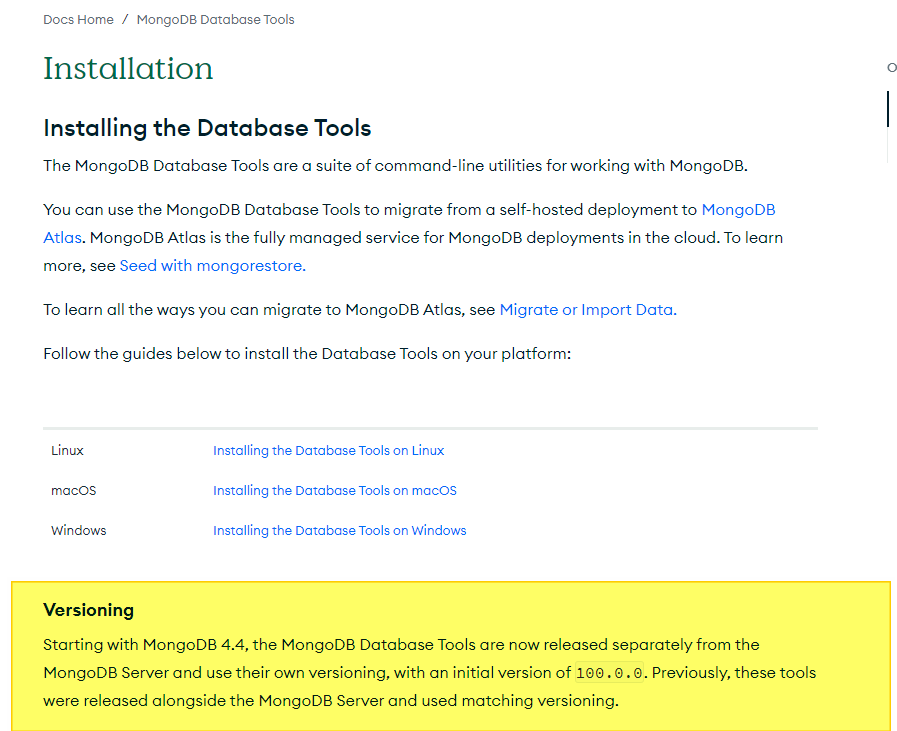Open the MongoDB Atlas link
897x731 pixels.
pyautogui.click(x=738, y=210)
